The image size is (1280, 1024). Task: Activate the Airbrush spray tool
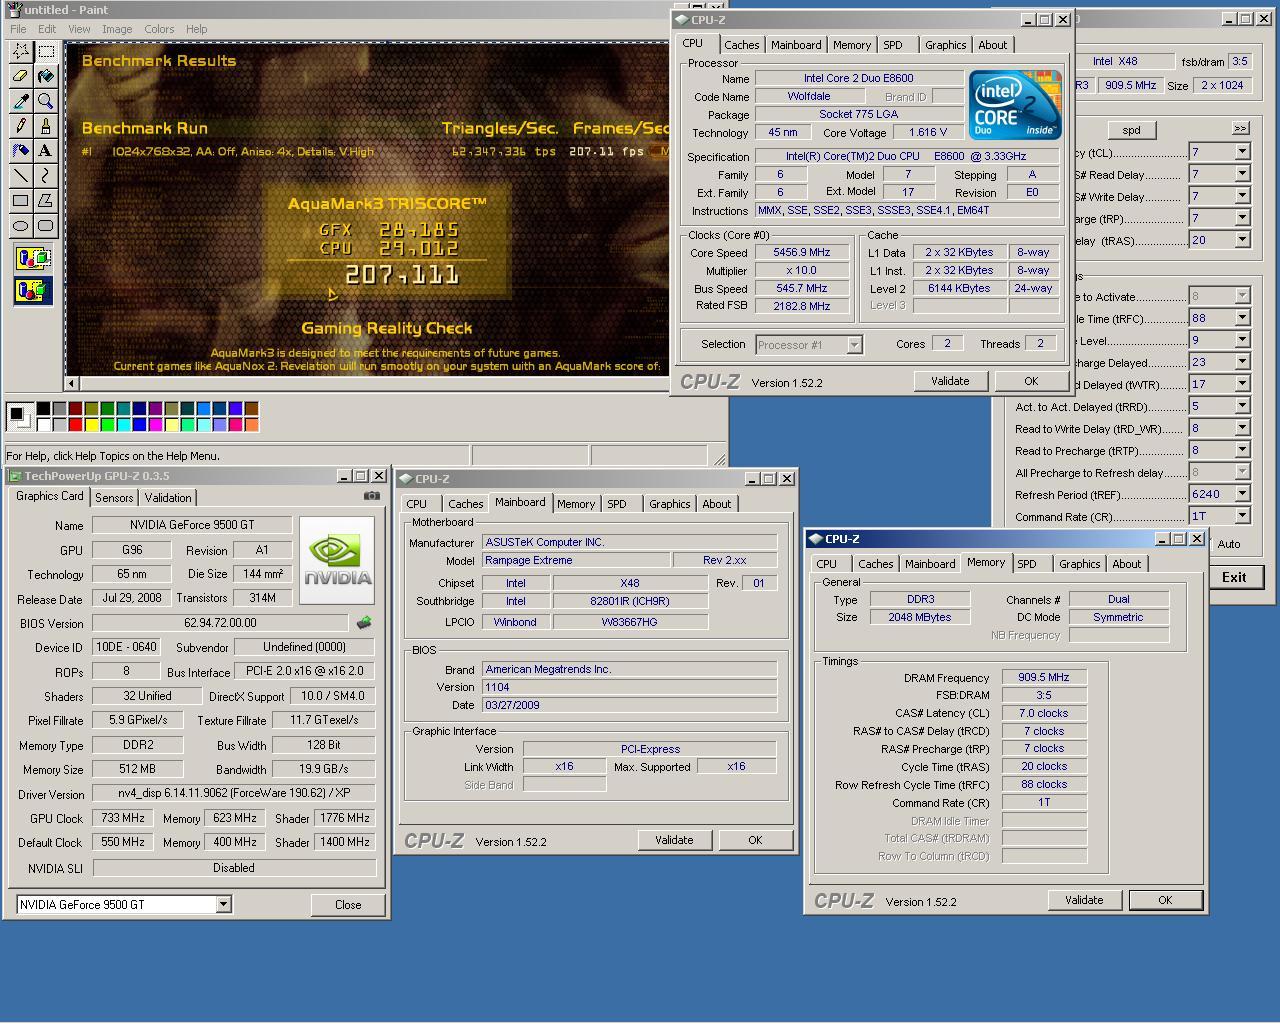pyautogui.click(x=20, y=151)
